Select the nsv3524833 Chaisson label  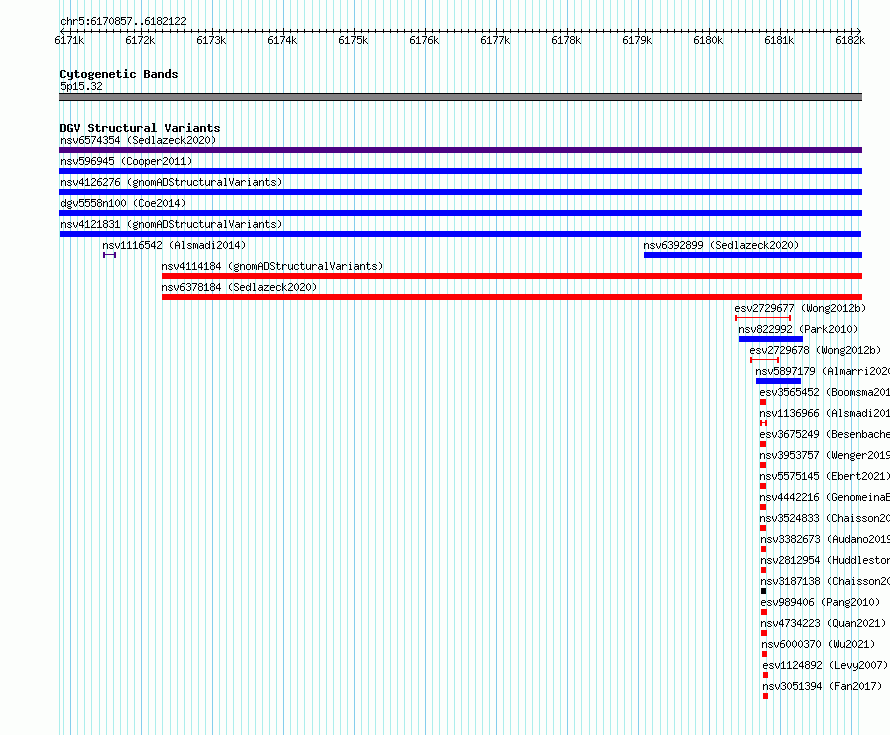click(x=825, y=518)
